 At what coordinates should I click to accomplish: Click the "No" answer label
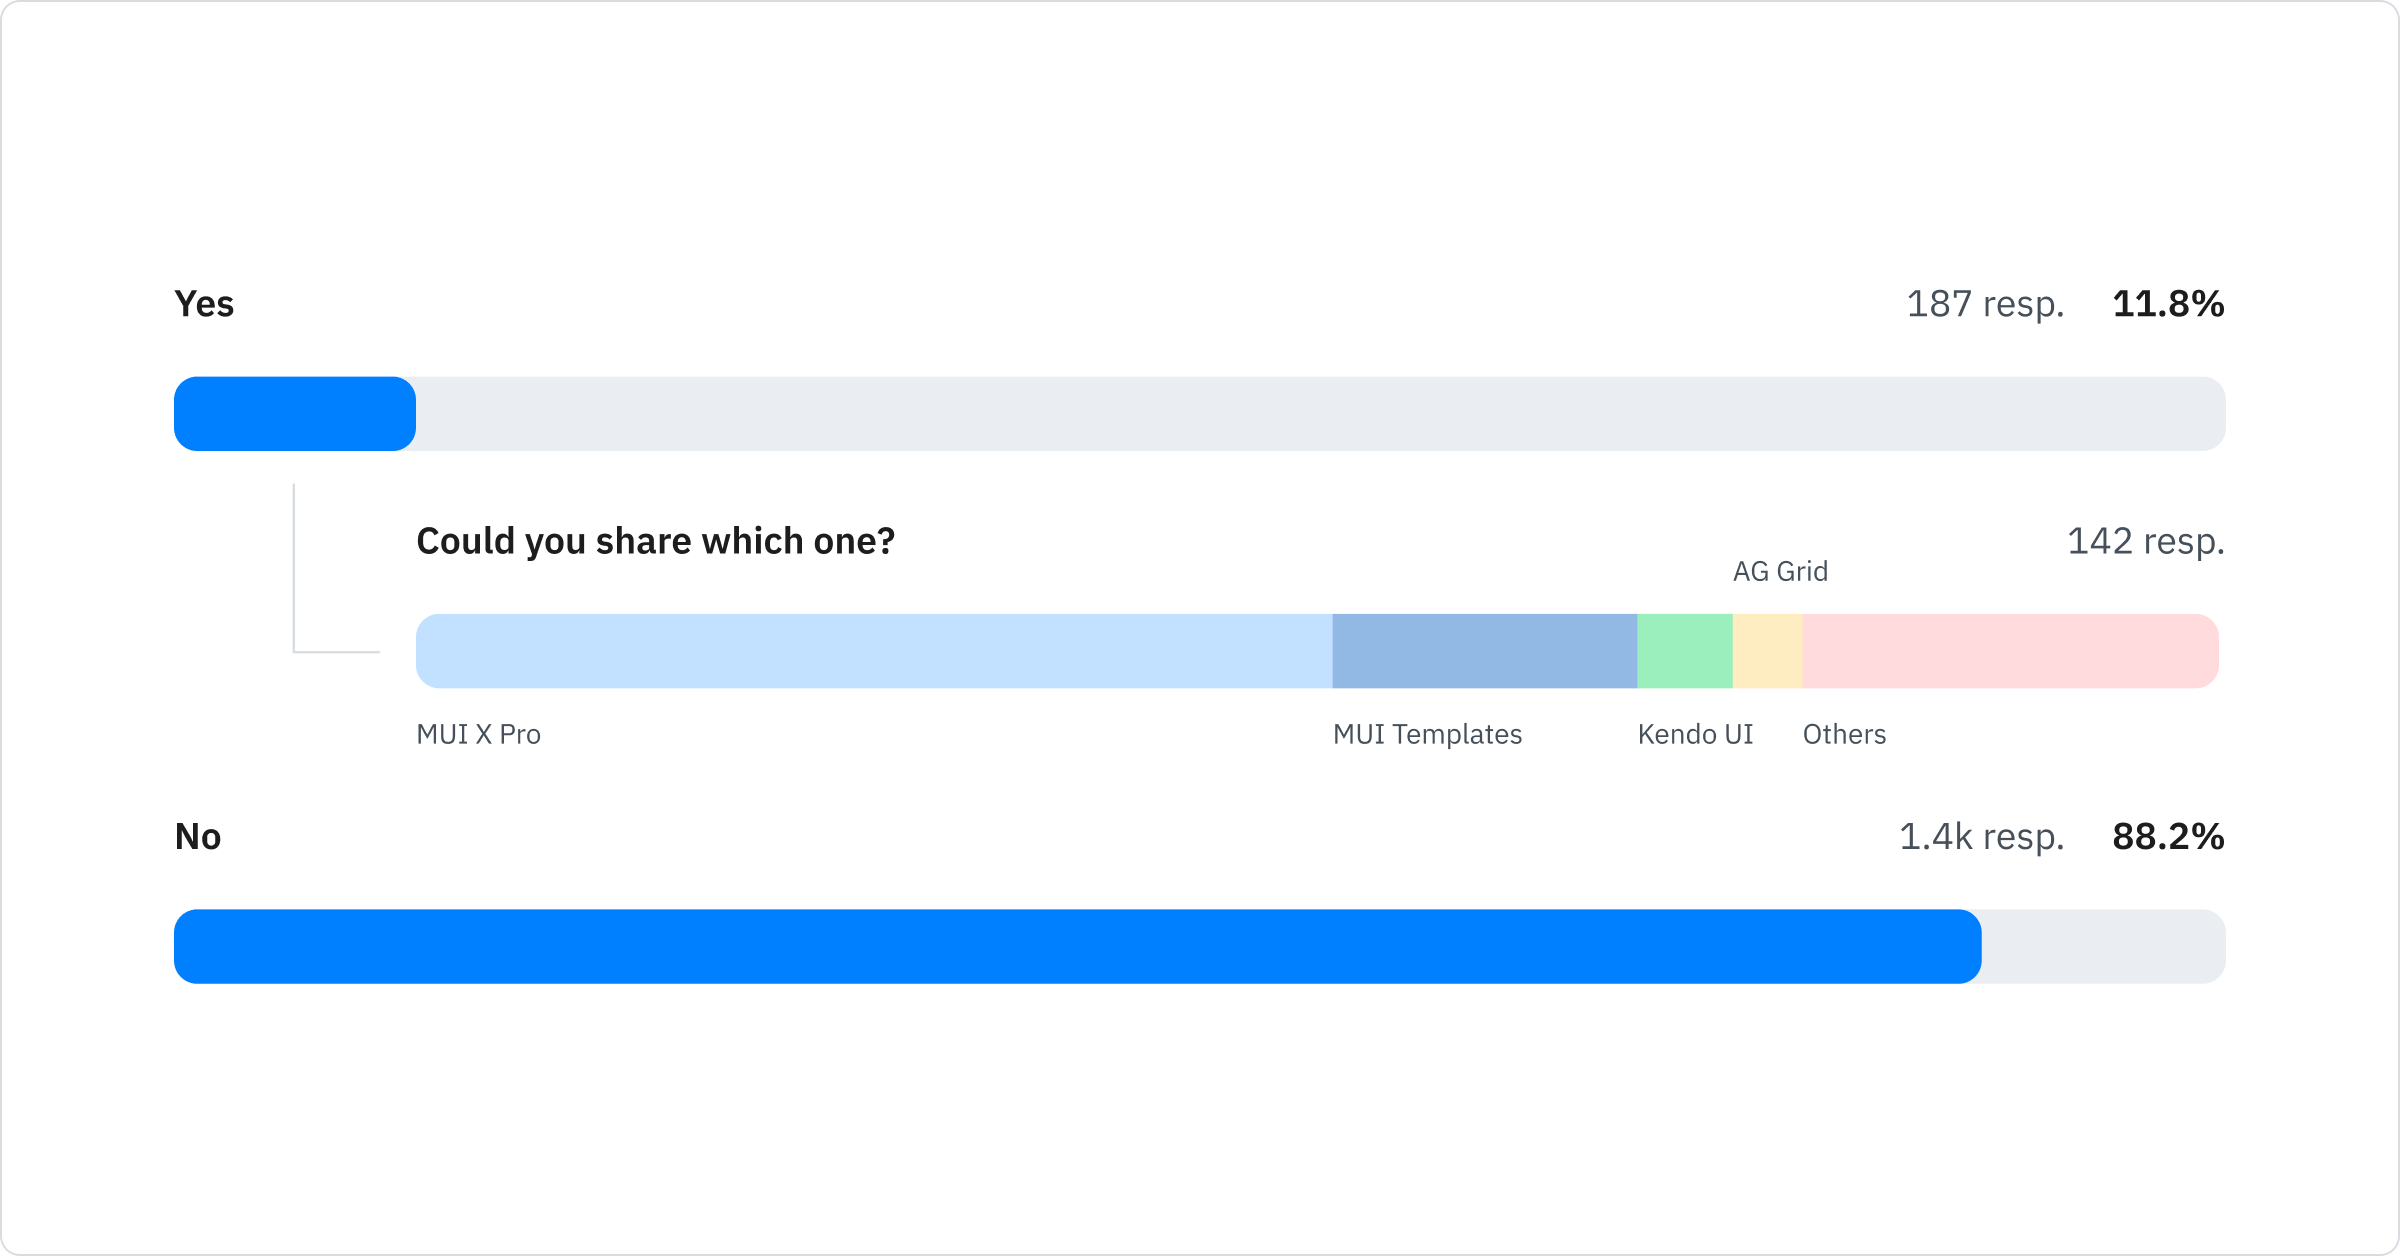(x=198, y=837)
